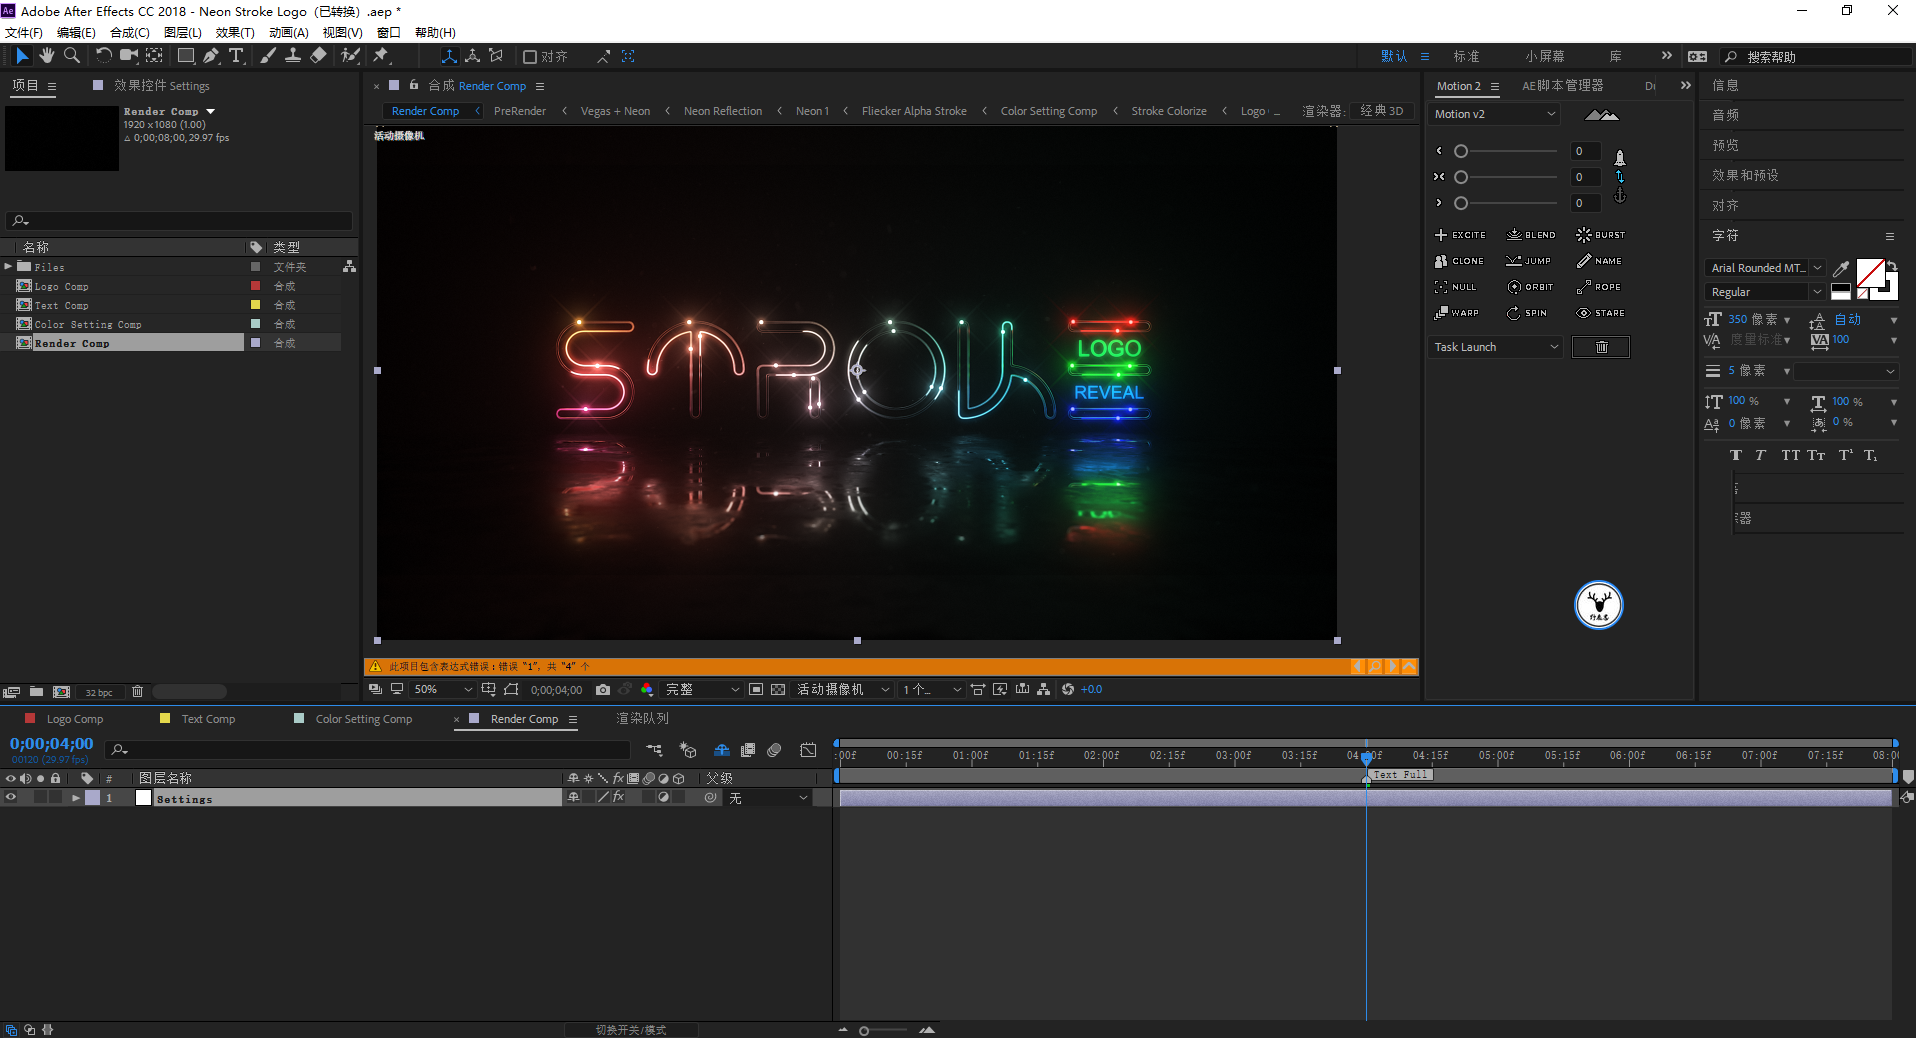1916x1038 pixels.
Task: Click the project panel search field
Action: tap(180, 220)
